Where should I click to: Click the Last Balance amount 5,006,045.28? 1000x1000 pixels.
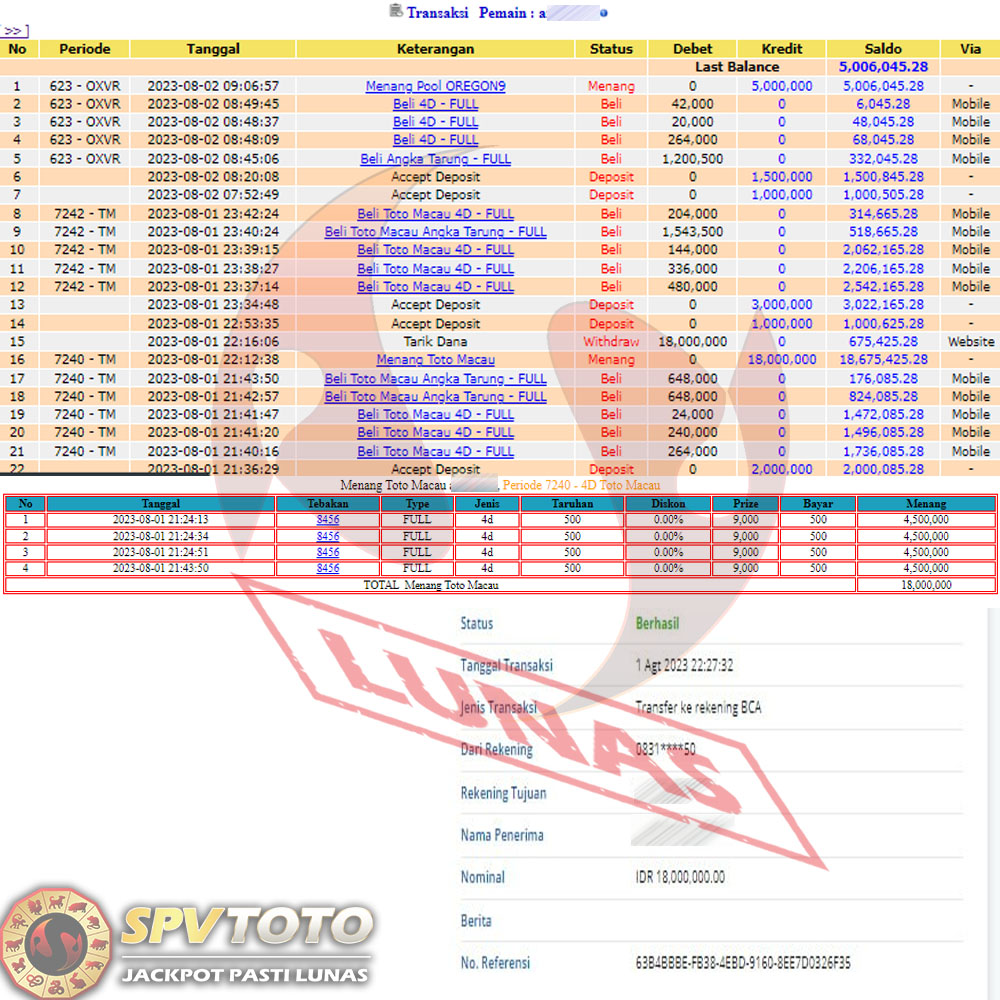(883, 67)
